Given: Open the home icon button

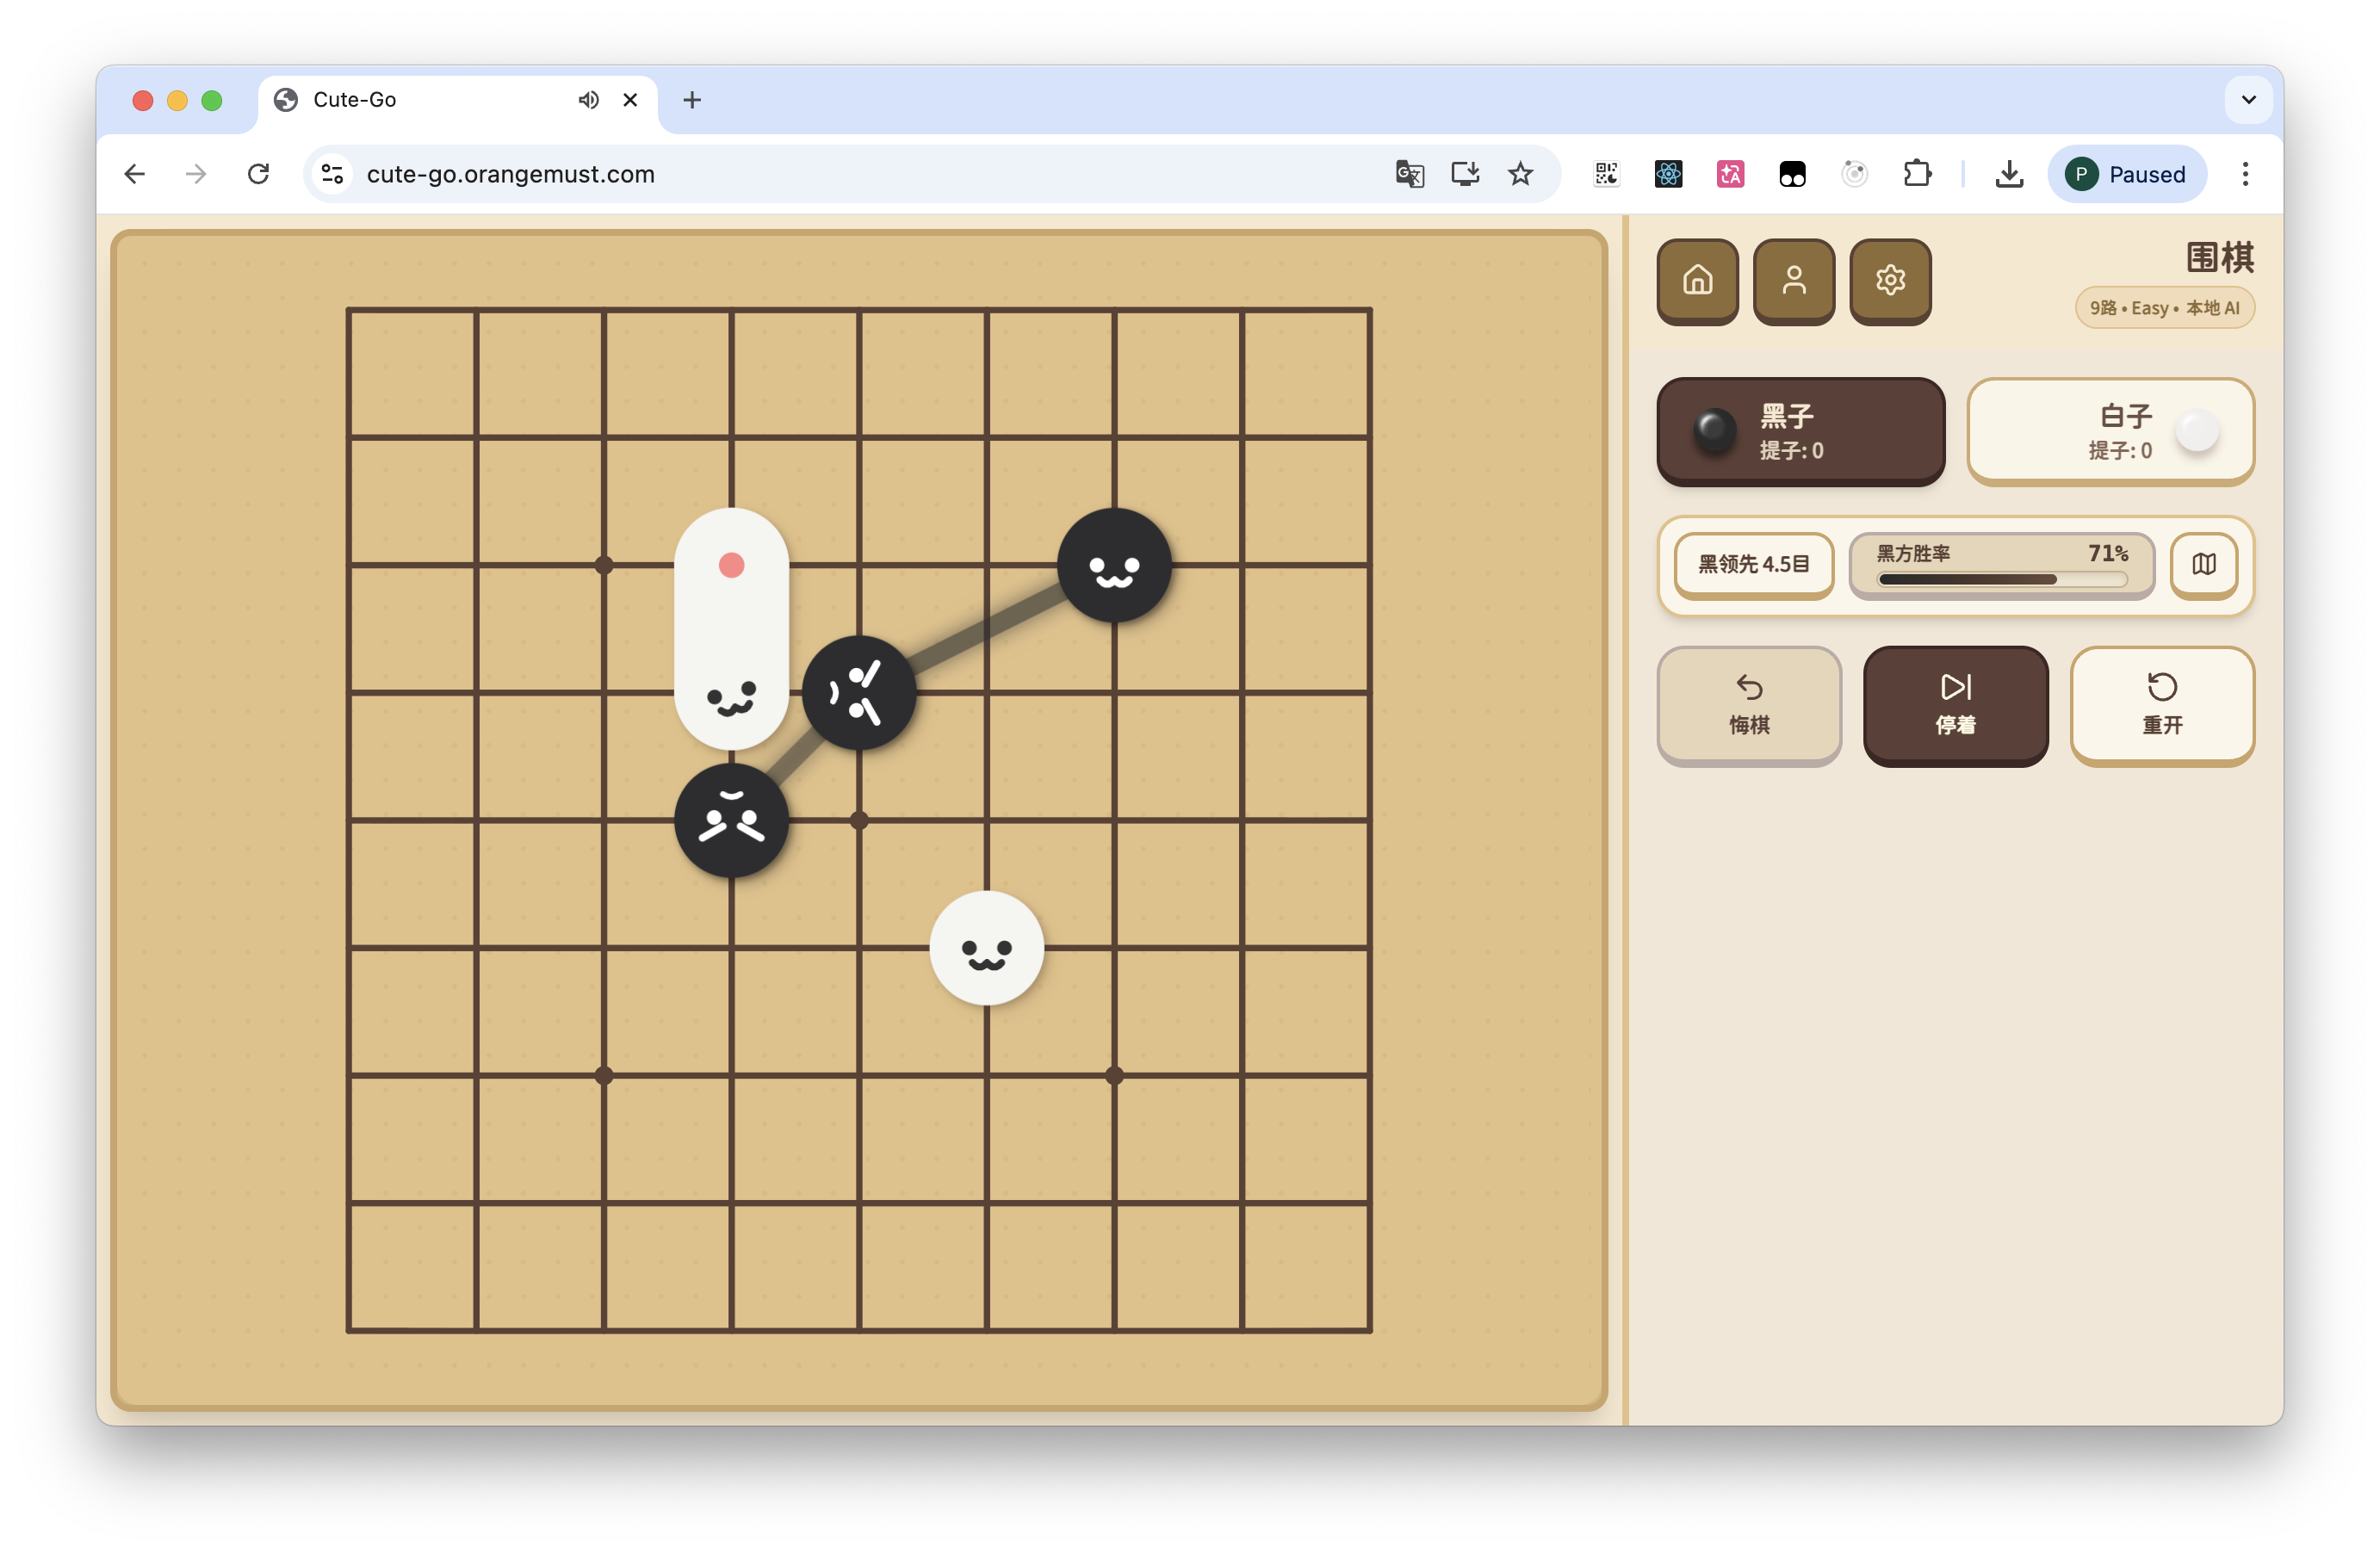Looking at the screenshot, I should (1697, 280).
